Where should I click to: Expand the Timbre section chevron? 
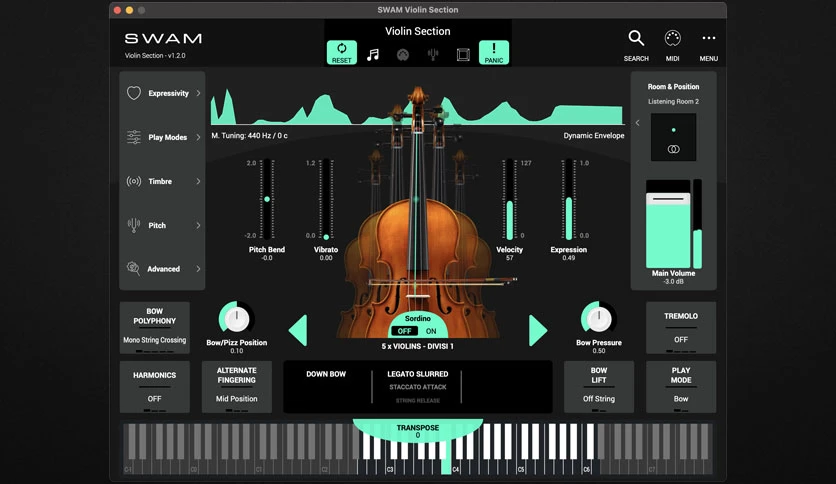198,181
